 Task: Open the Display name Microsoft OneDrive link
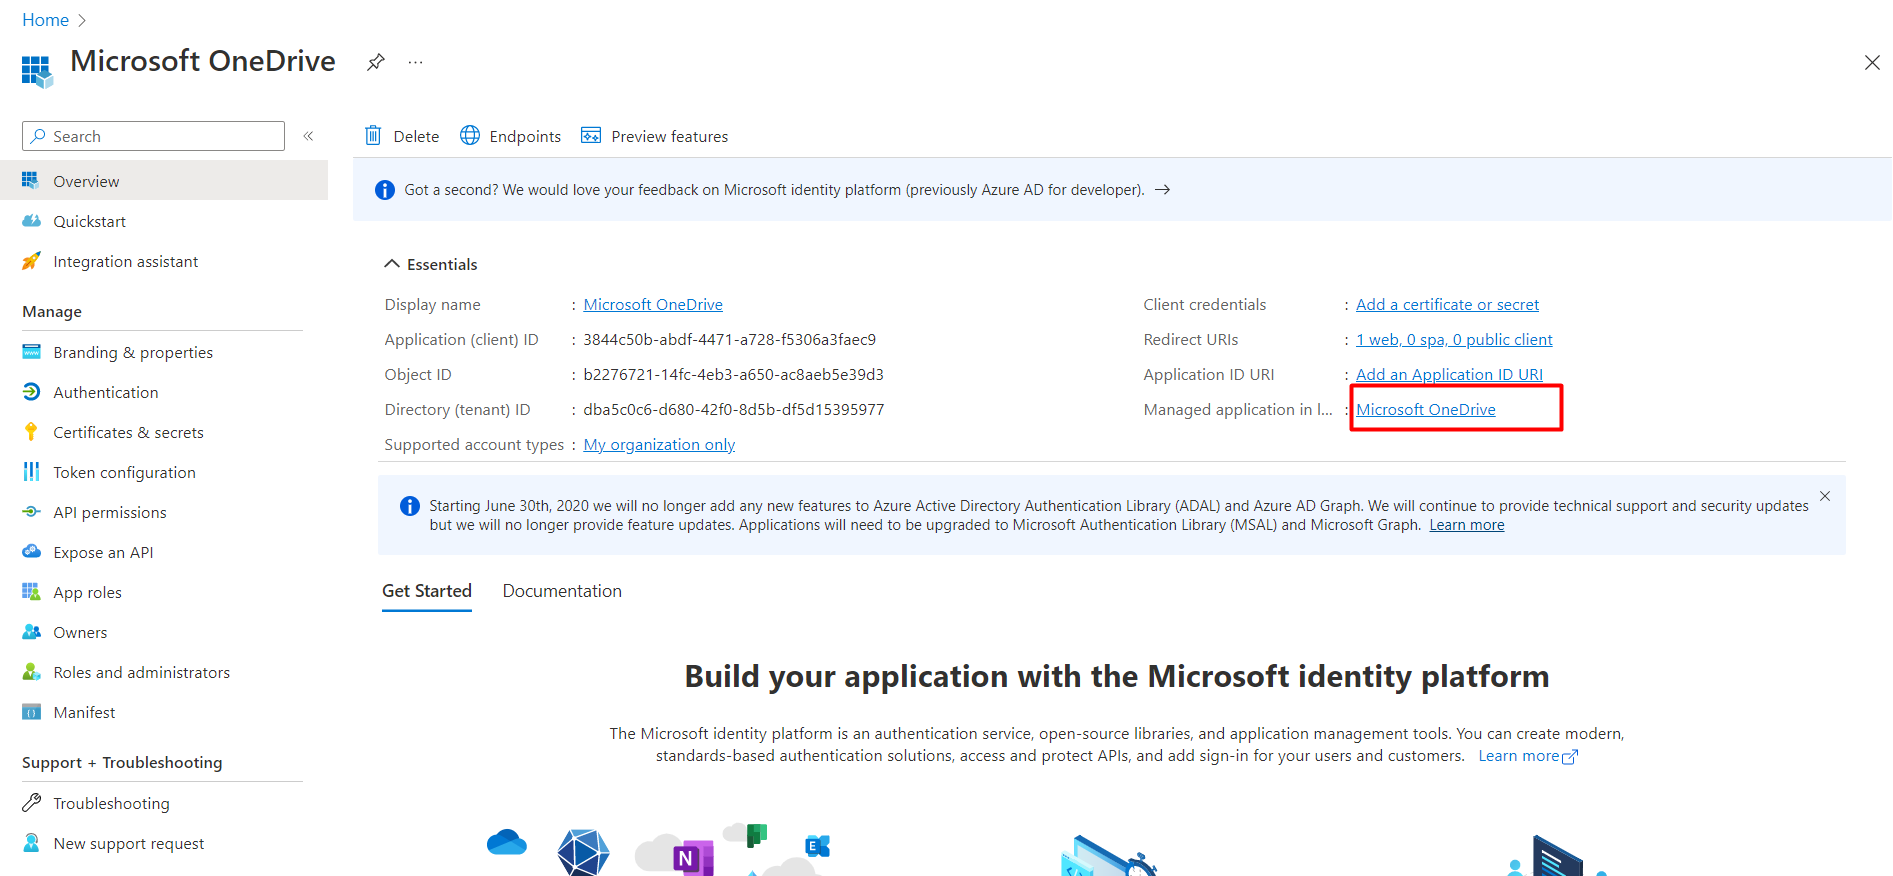click(x=653, y=304)
